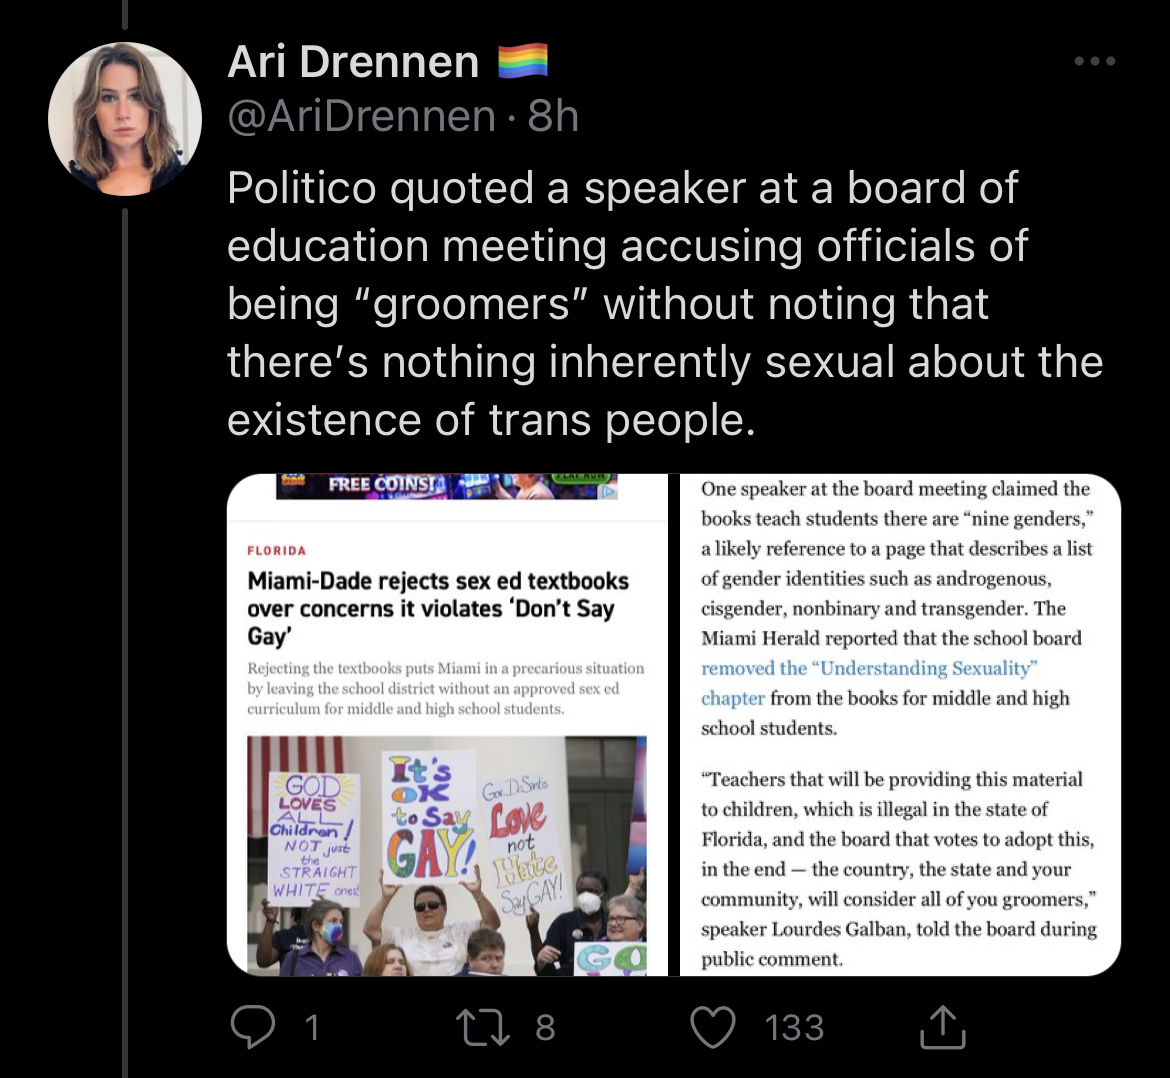Open the three-dot more options menu

(1095, 61)
